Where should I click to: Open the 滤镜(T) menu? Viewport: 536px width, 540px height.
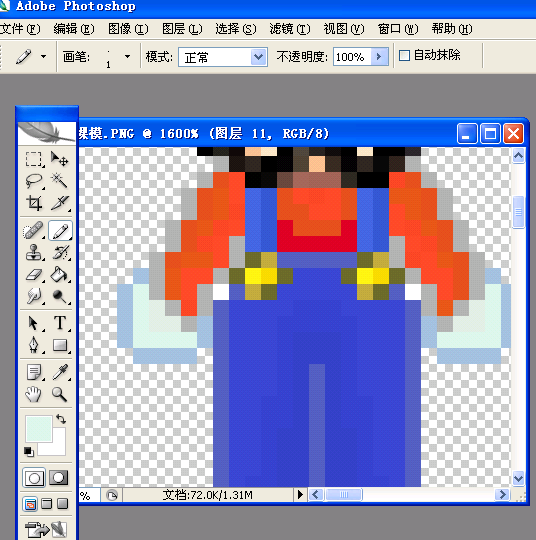coord(290,29)
